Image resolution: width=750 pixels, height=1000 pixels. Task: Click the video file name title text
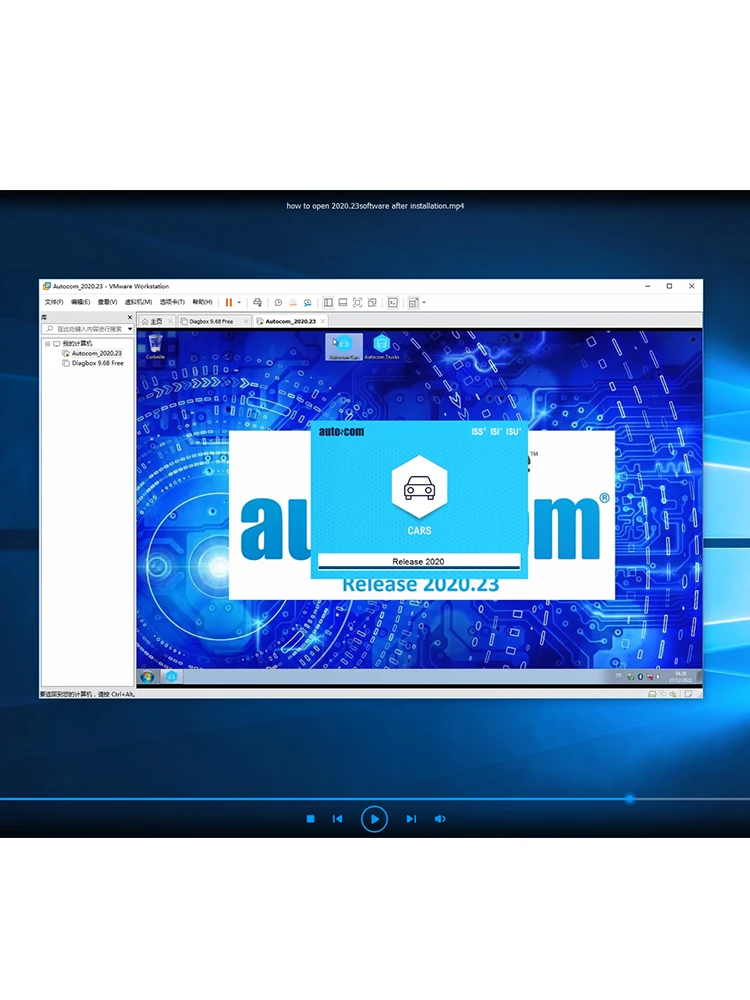(x=375, y=206)
